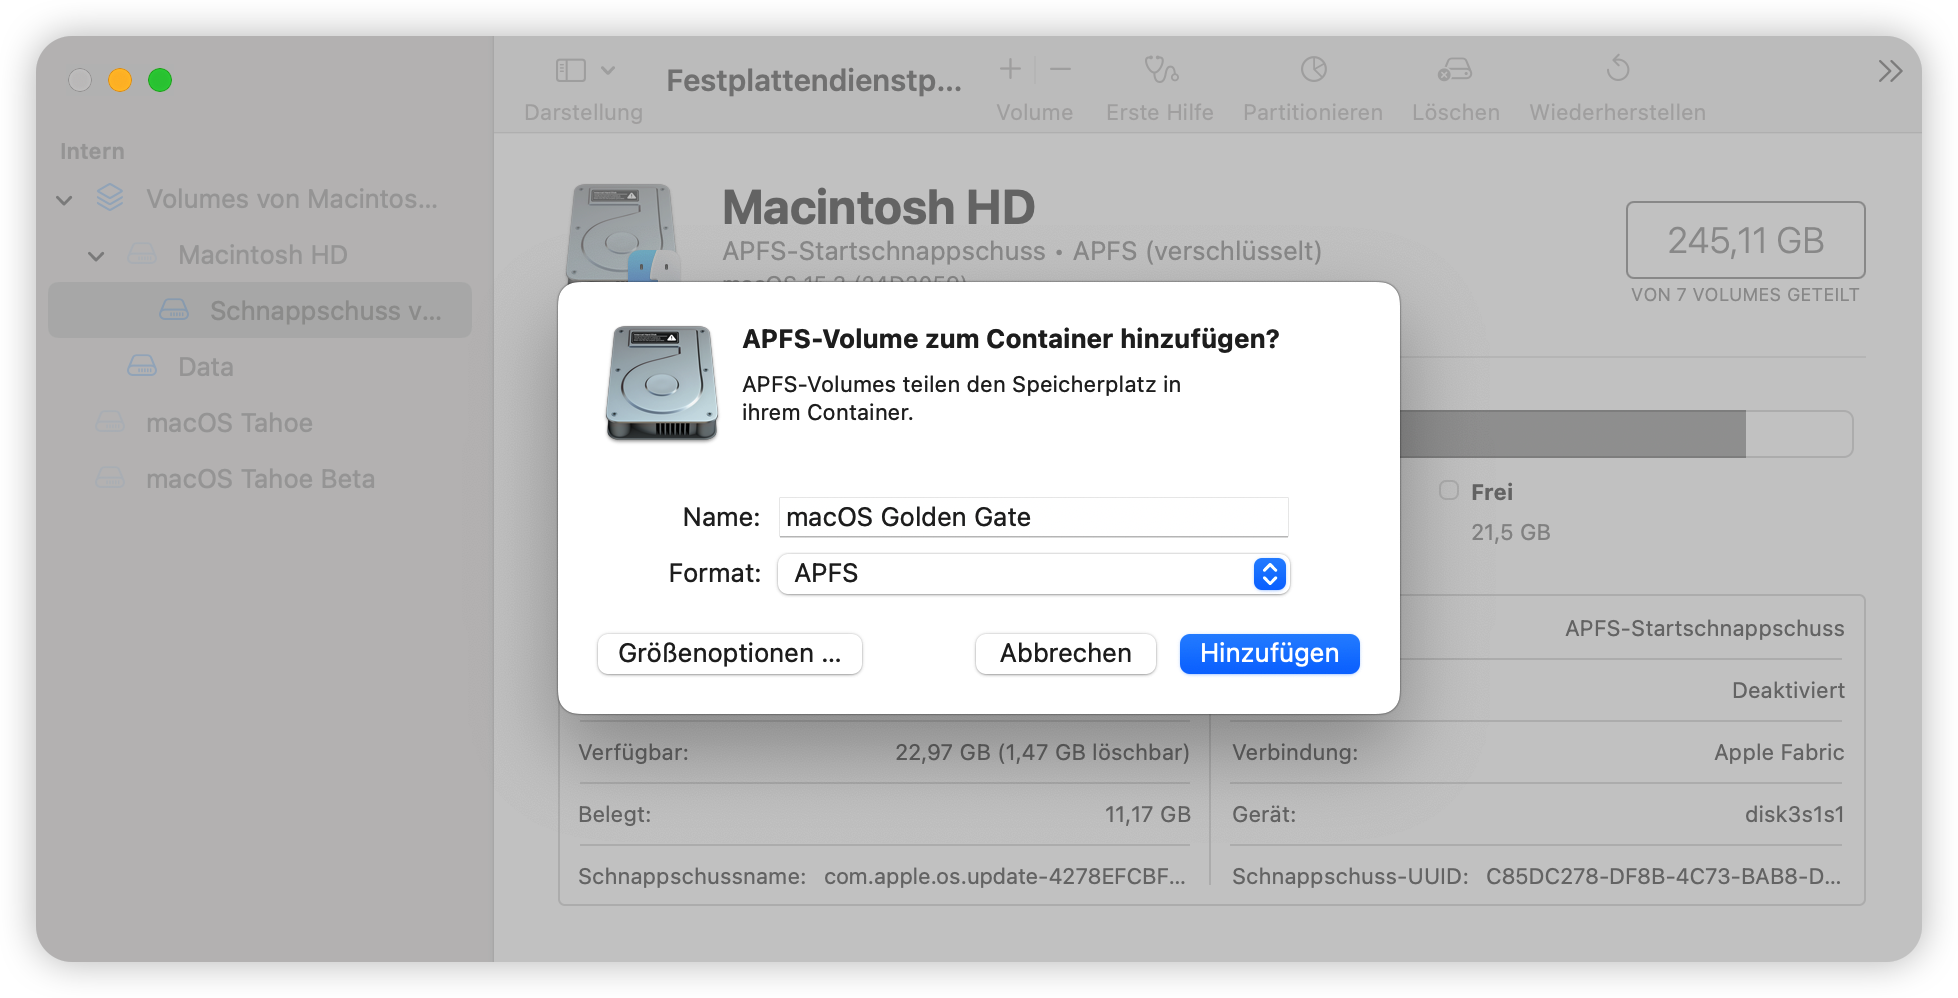Show more toolbar items via double chevron
This screenshot has height=998, width=1958.
(x=1889, y=71)
